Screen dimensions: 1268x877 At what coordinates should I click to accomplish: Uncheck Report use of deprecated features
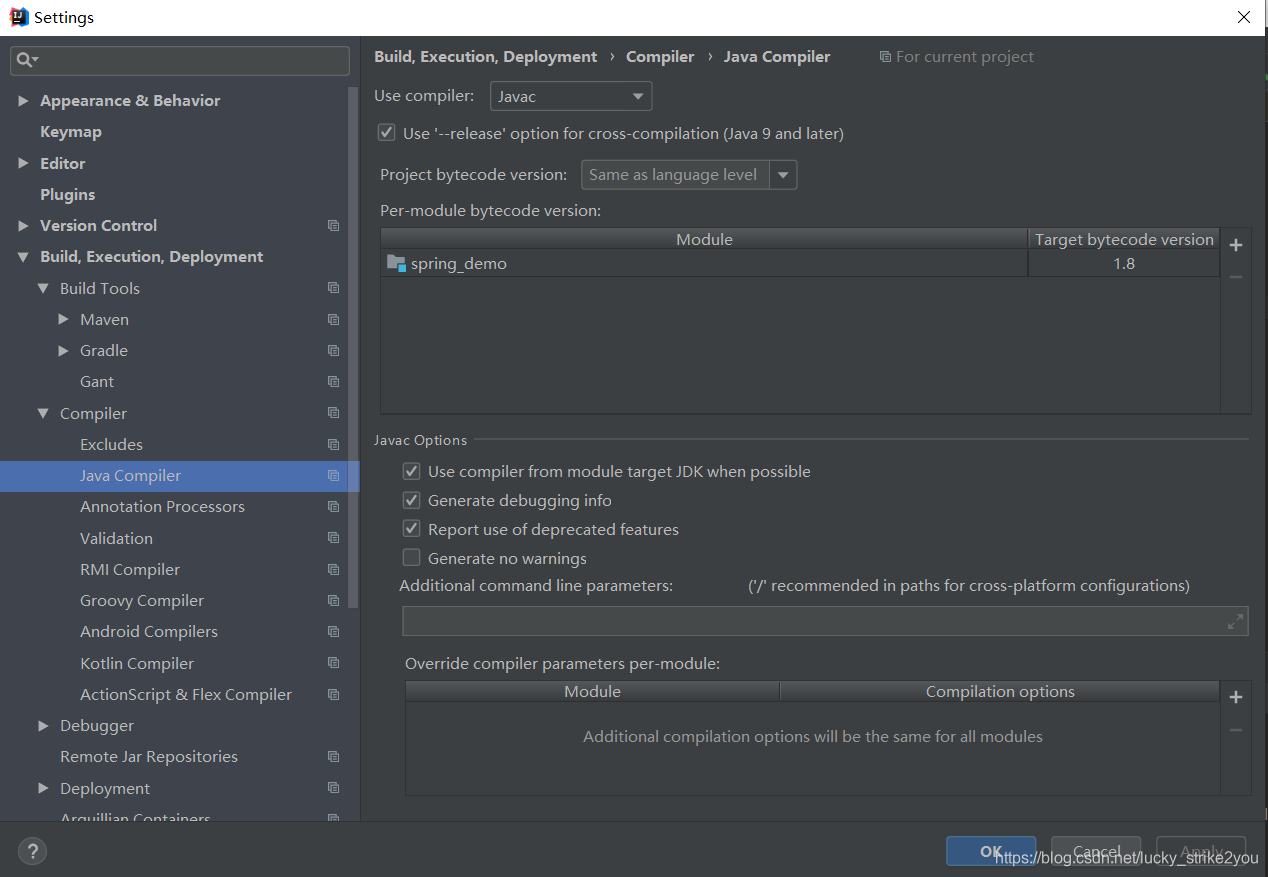[x=411, y=529]
